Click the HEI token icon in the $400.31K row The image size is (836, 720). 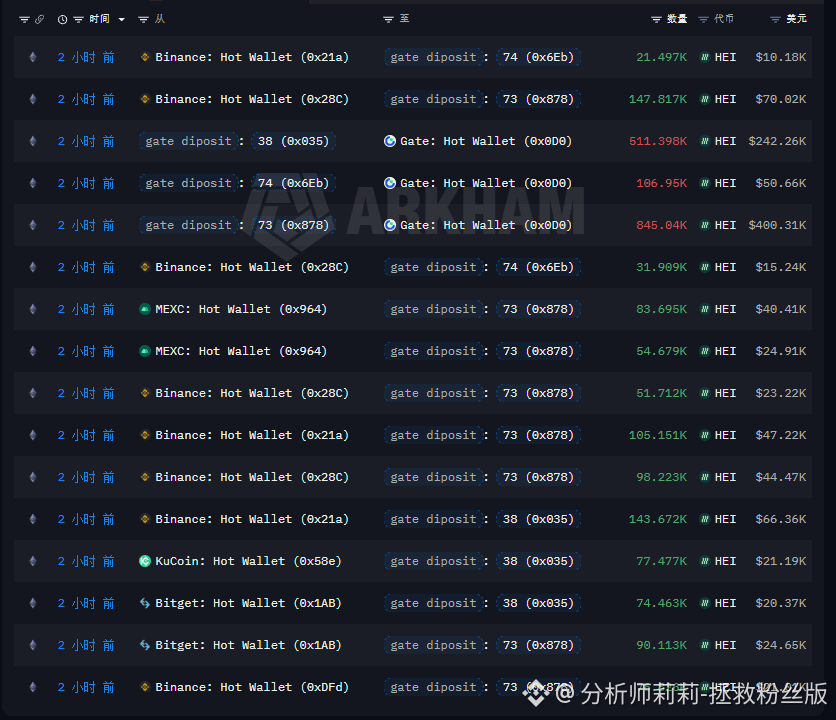pos(705,225)
